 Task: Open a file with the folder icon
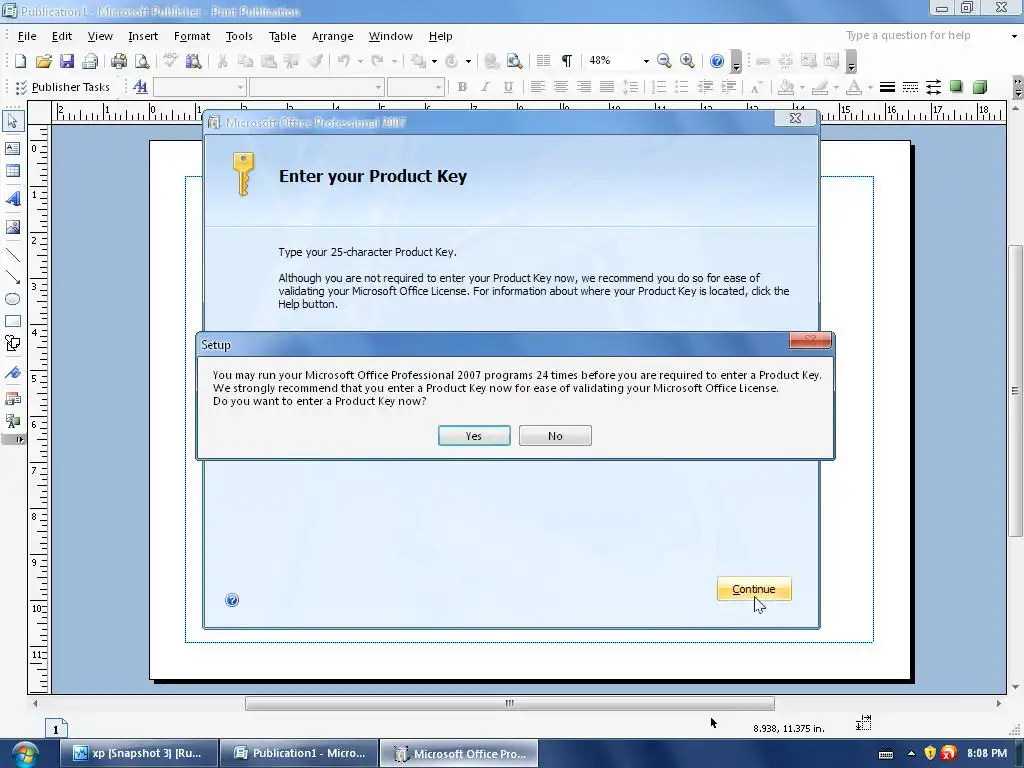44,61
